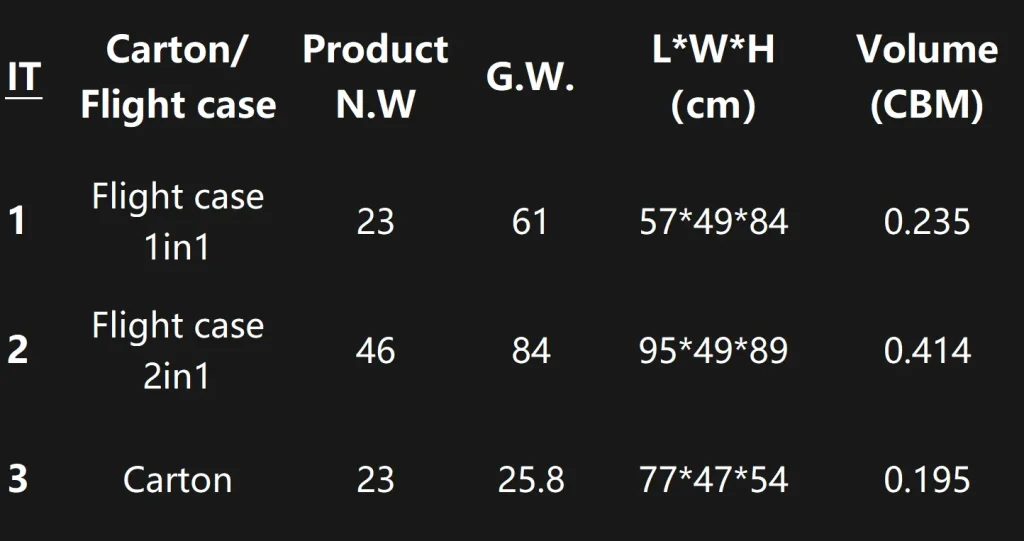The height and width of the screenshot is (541, 1024).
Task: Select the Carton/Flight case column header
Action: point(178,77)
